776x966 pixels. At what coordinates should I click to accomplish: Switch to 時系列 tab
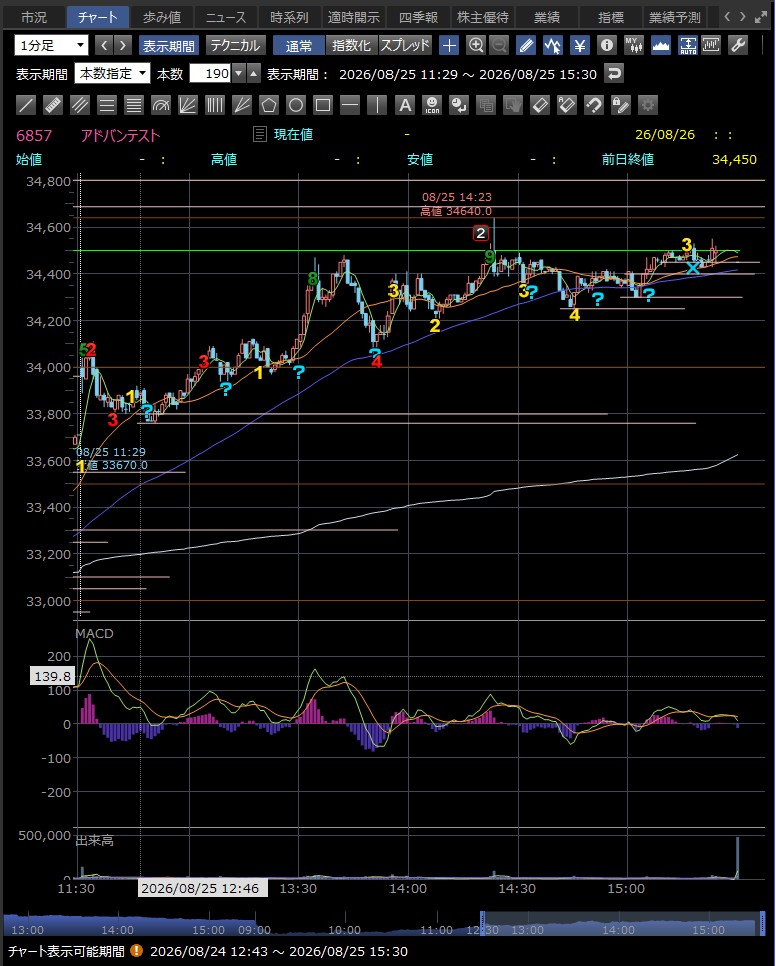pyautogui.click(x=289, y=17)
